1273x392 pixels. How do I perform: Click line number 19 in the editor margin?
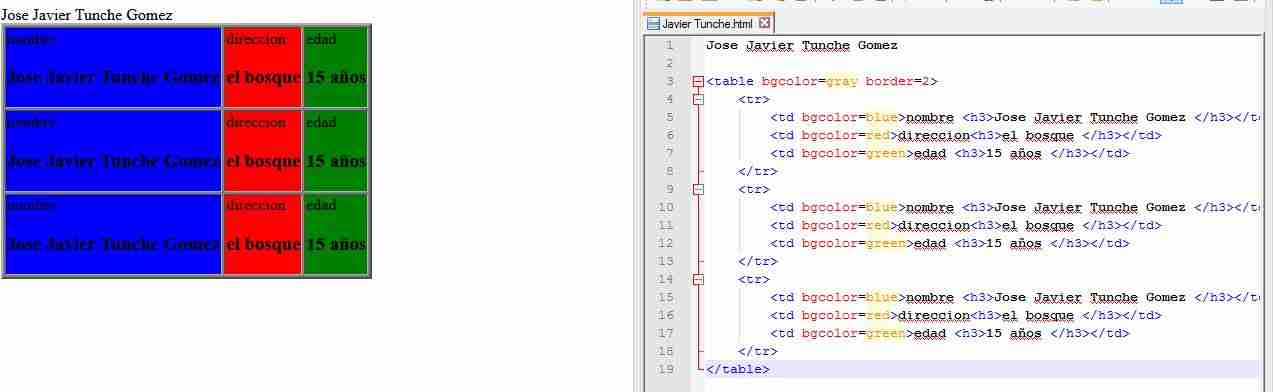pos(667,369)
